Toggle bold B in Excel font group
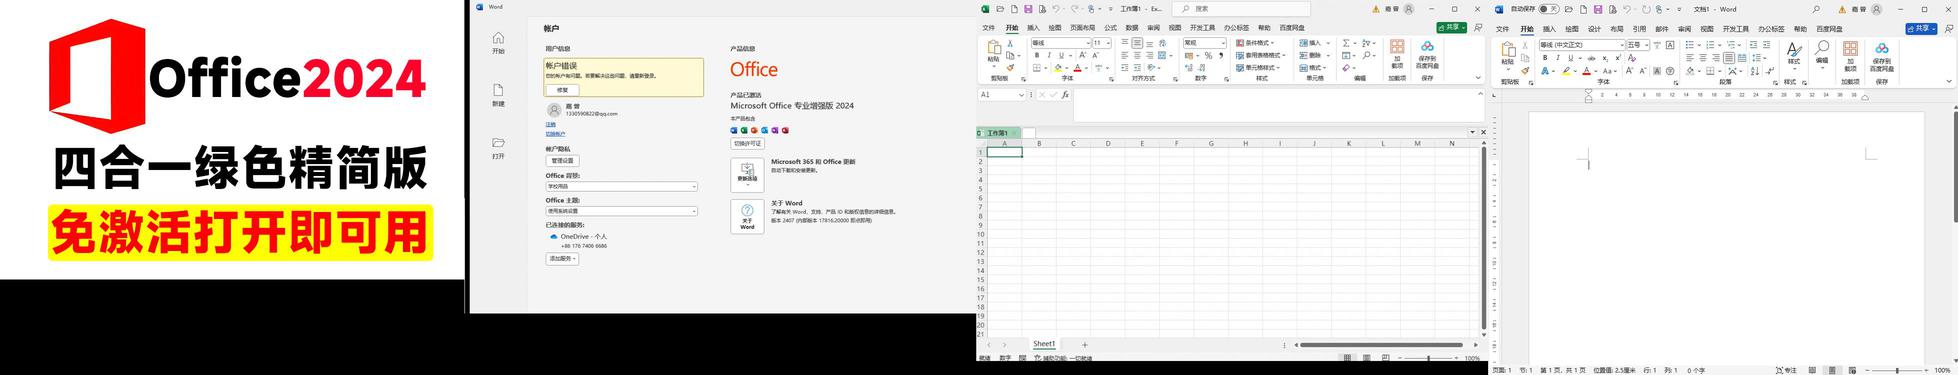Viewport: 1958px width, 375px height. coord(1037,55)
